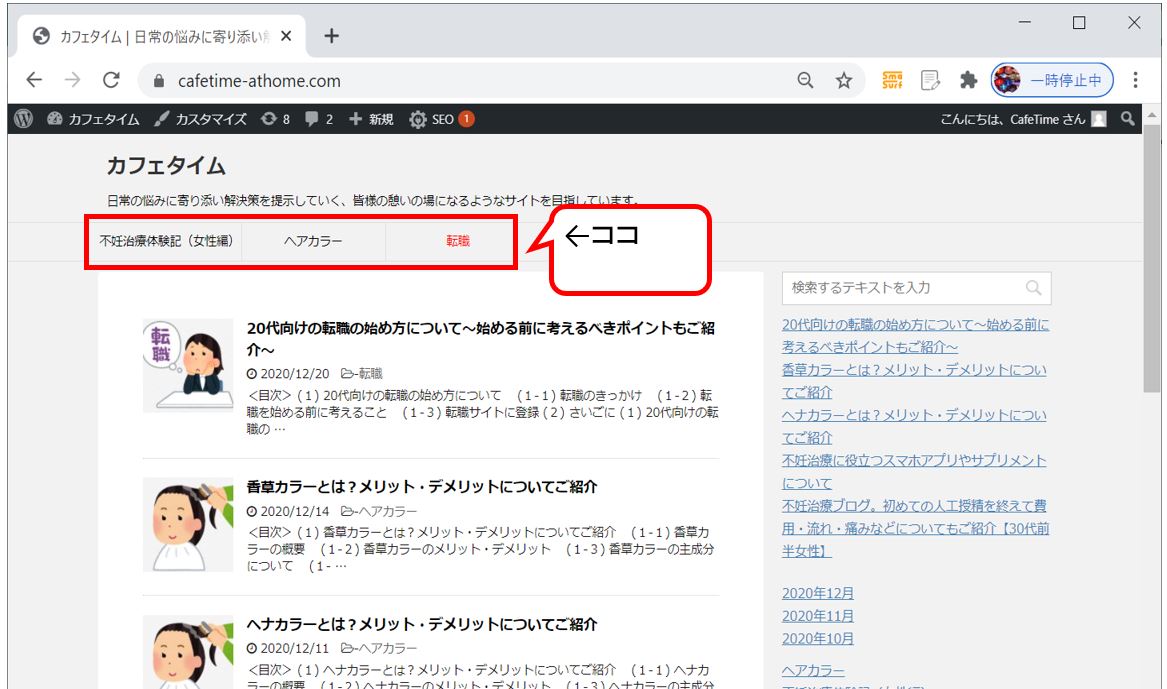Open the comments bubble in admin bar

[x=319, y=119]
